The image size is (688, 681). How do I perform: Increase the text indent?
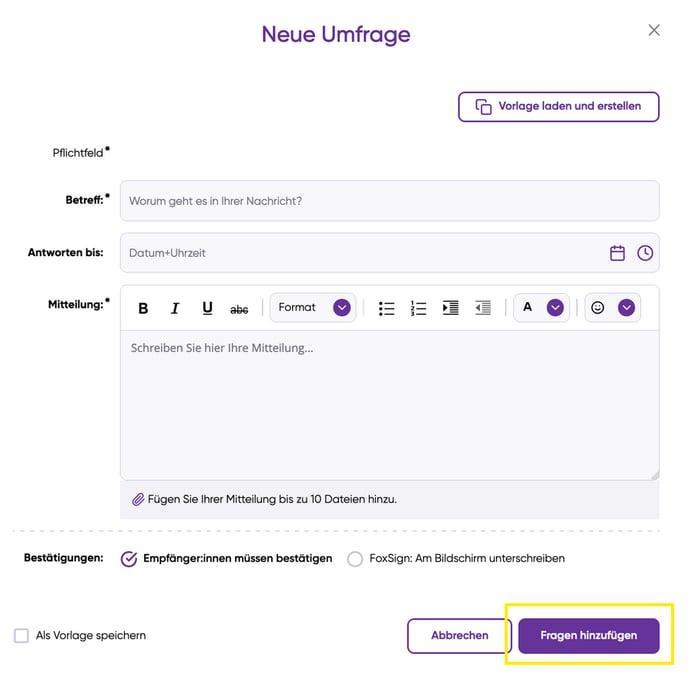tap(451, 308)
